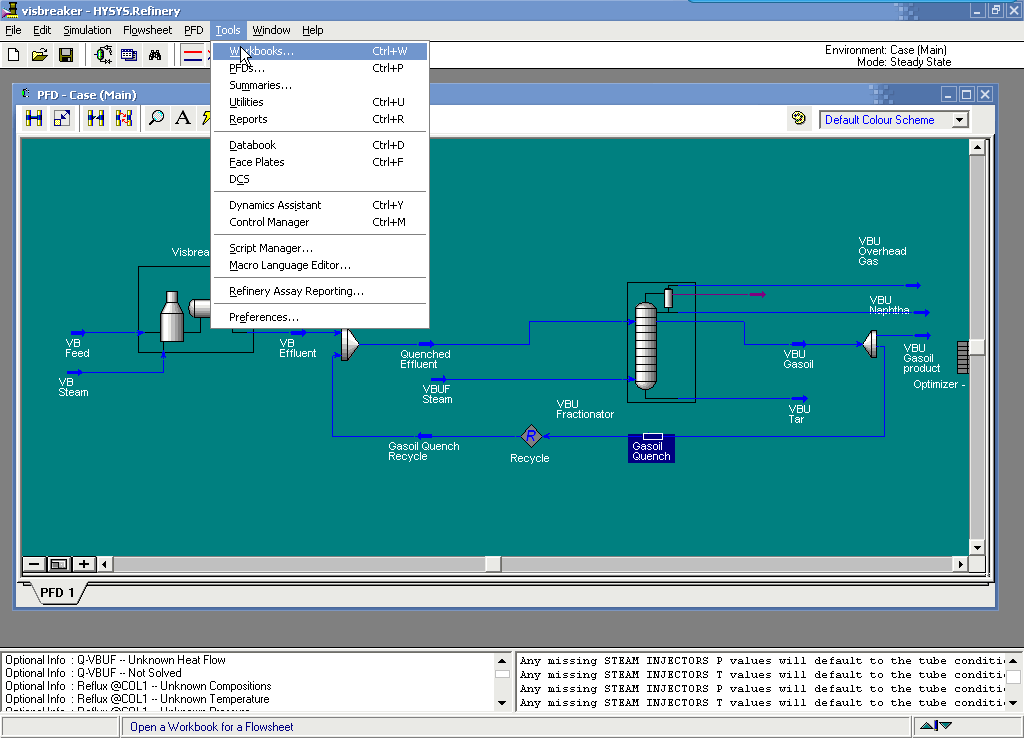Screen dimensions: 1024x738
Task: Click the HYSYS application title icon
Action: click(10, 10)
